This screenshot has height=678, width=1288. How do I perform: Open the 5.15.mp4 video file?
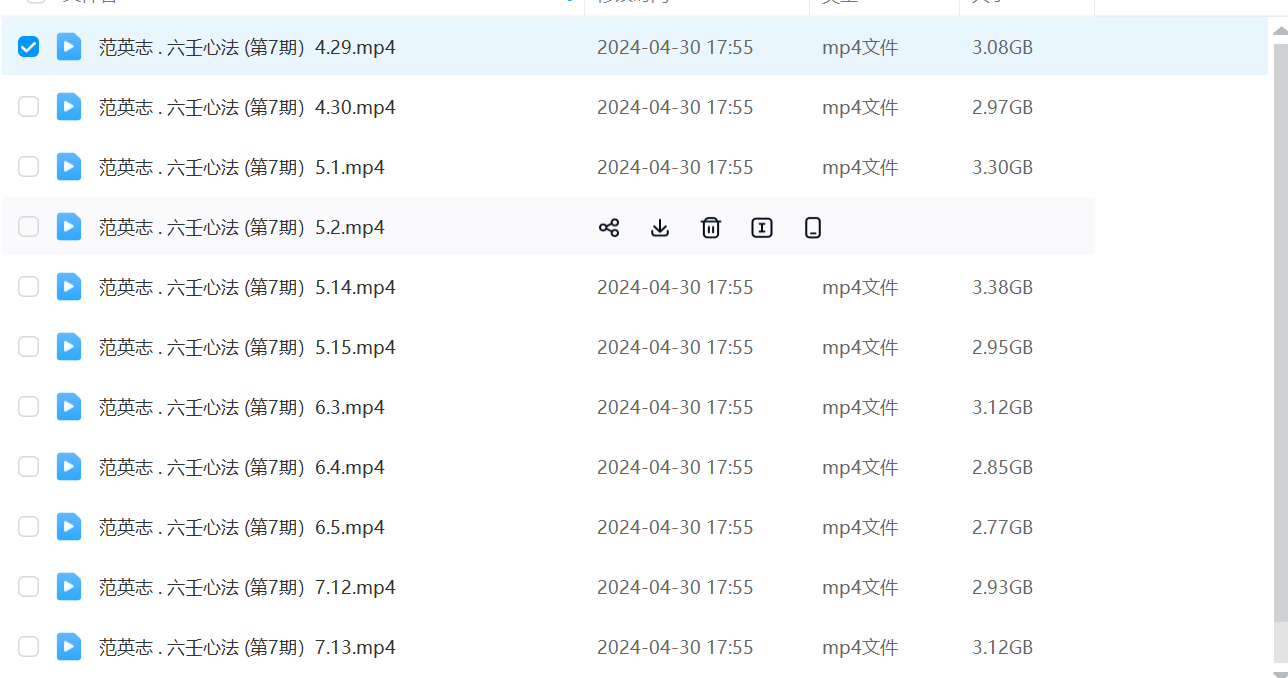coord(247,347)
